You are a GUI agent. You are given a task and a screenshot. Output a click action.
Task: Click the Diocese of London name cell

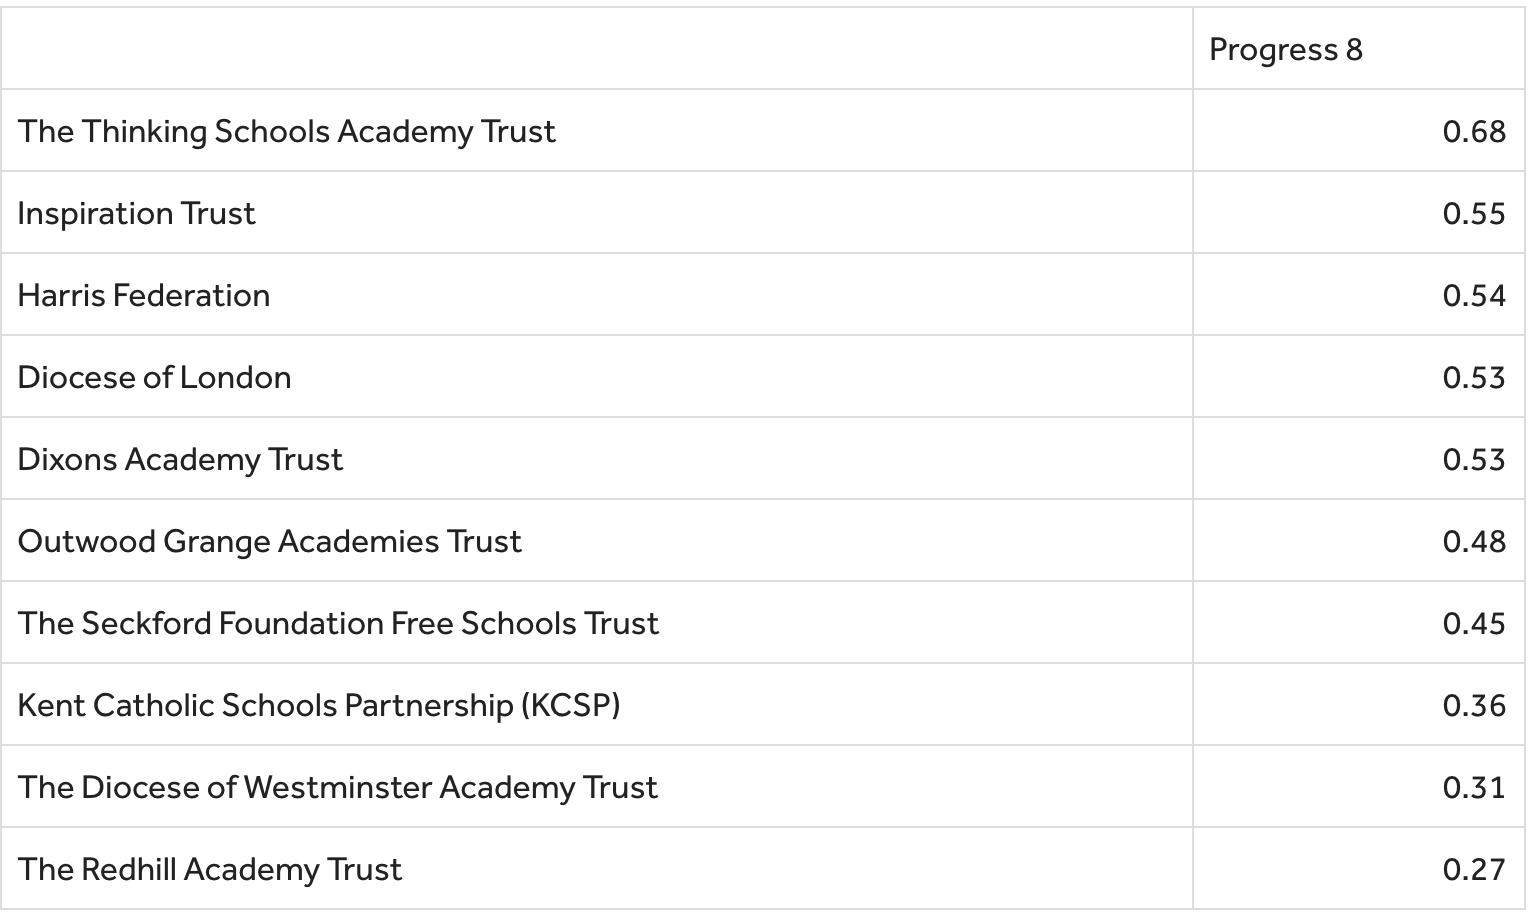(154, 378)
